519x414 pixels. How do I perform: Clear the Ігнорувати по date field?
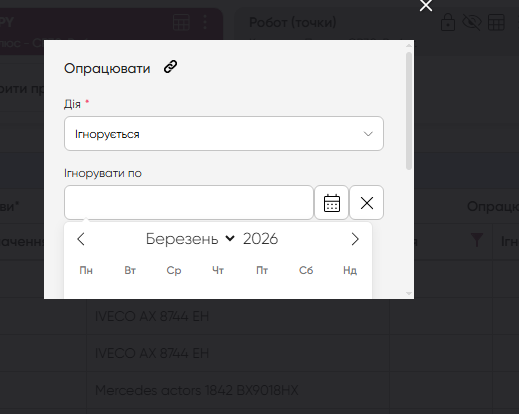pos(367,203)
